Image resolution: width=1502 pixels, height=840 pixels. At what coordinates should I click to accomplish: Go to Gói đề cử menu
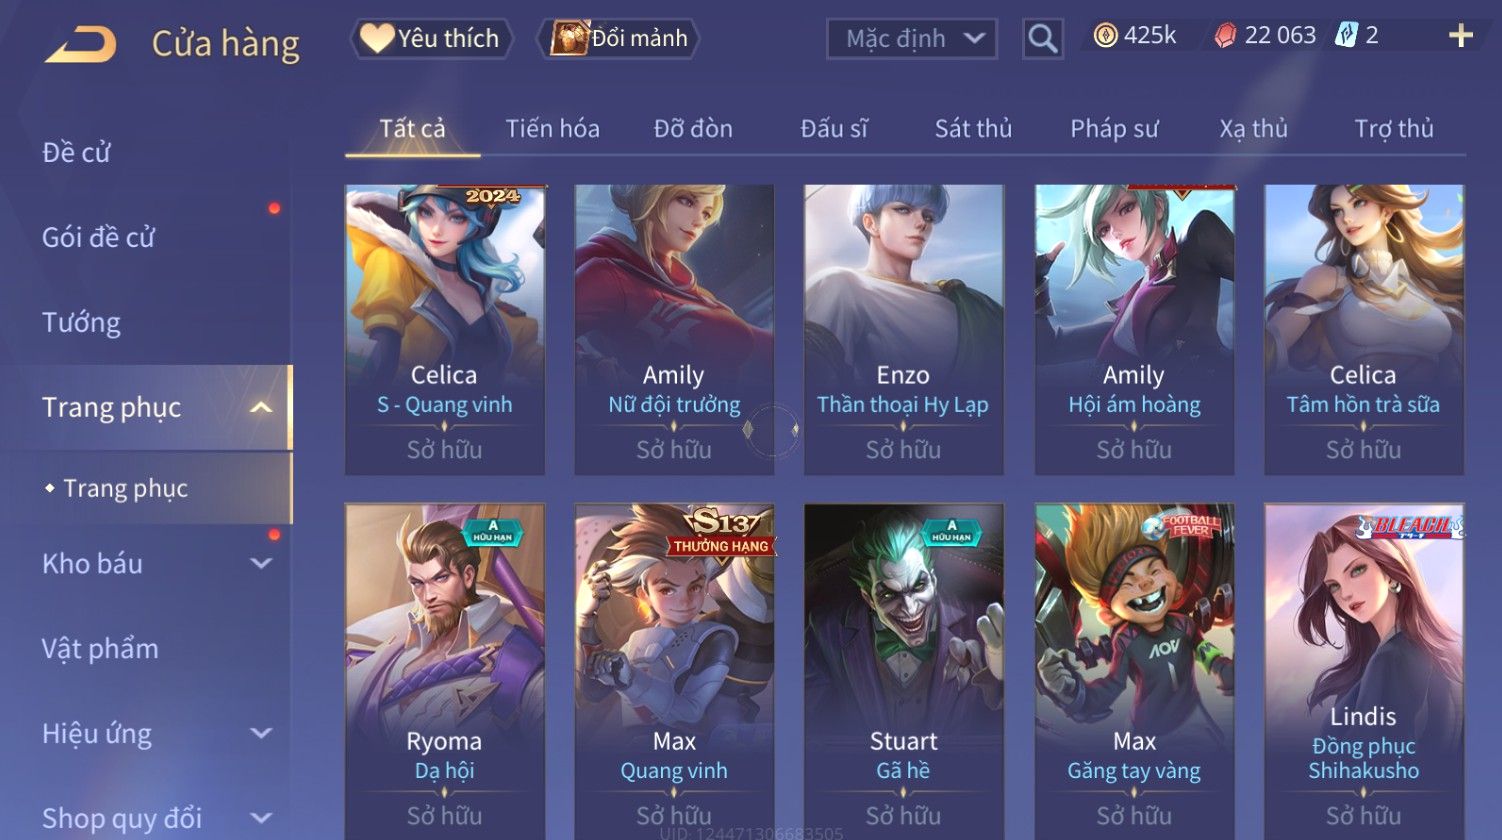pyautogui.click(x=98, y=238)
